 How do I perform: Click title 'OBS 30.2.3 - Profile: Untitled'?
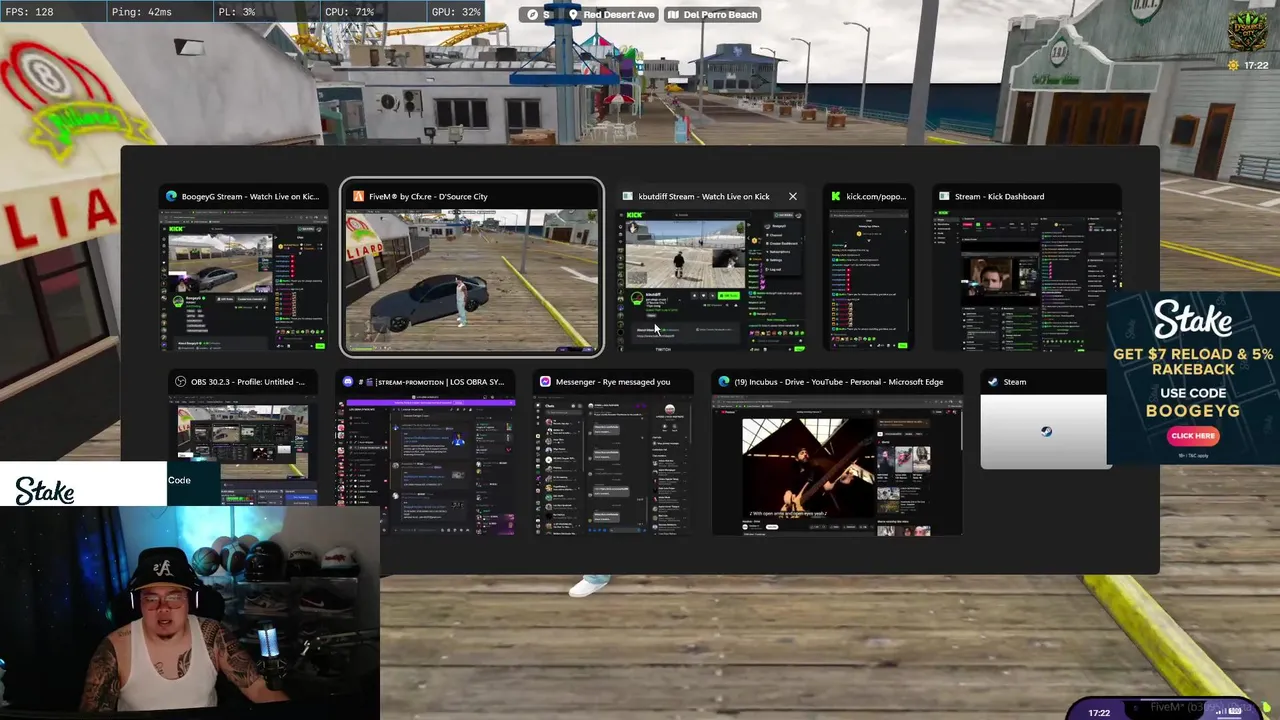click(x=248, y=382)
